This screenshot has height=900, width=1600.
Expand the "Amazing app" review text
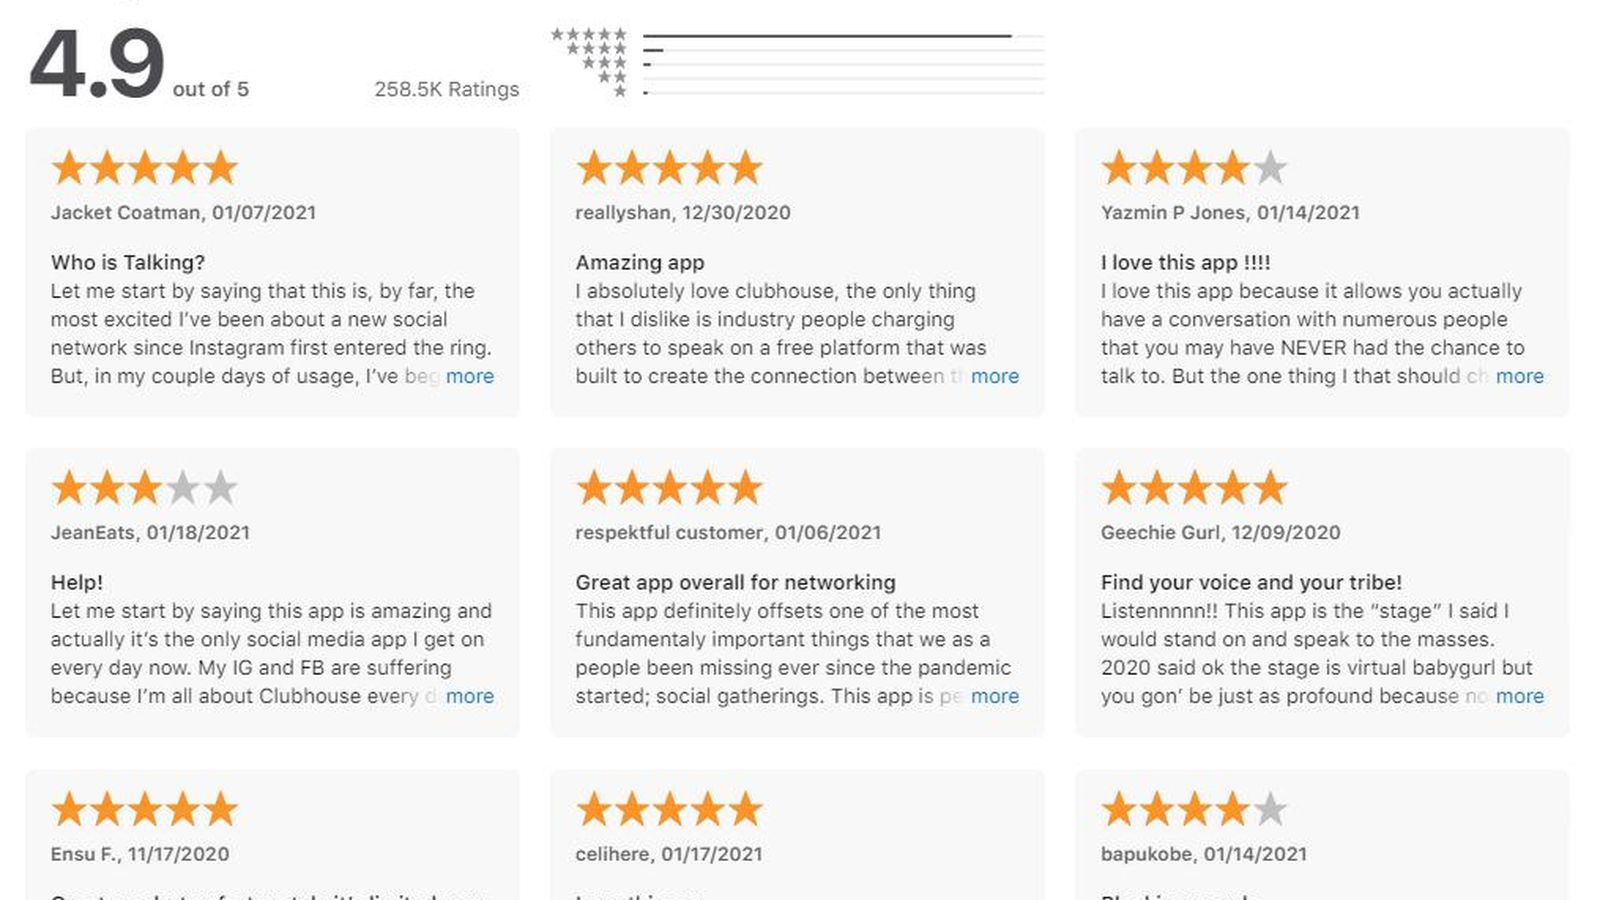(995, 376)
